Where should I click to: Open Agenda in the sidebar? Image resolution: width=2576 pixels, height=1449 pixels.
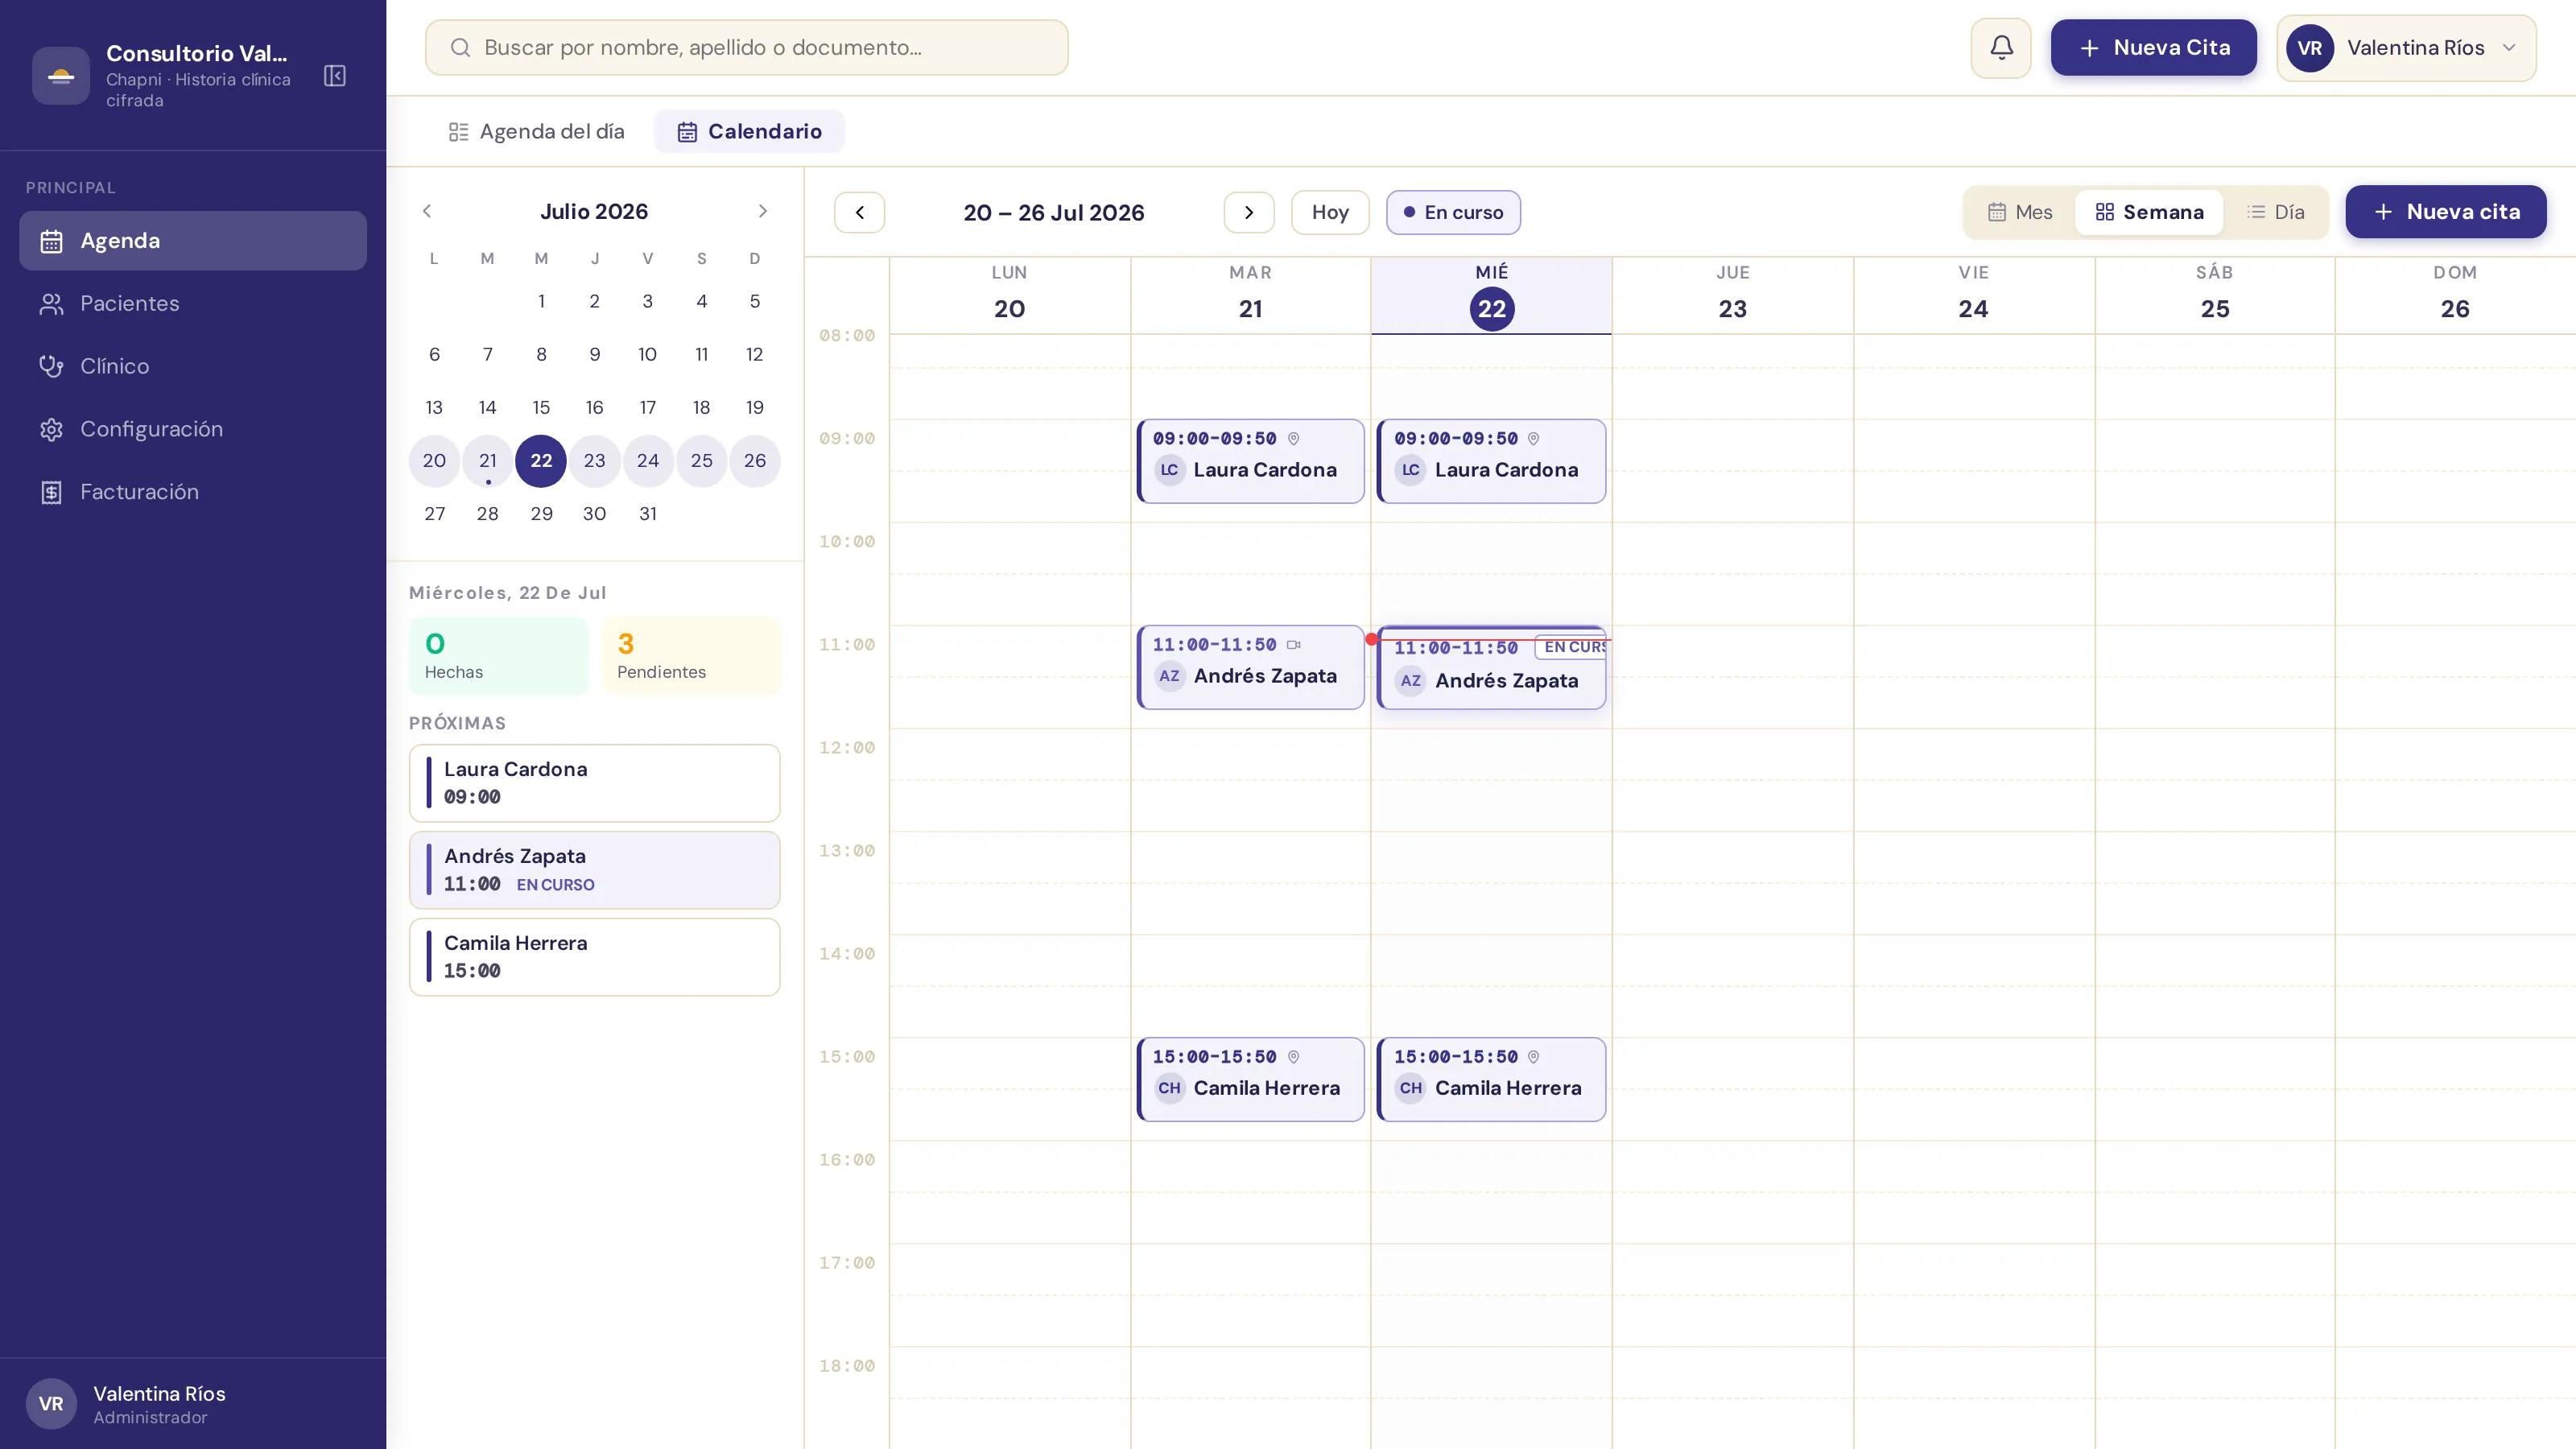[193, 241]
